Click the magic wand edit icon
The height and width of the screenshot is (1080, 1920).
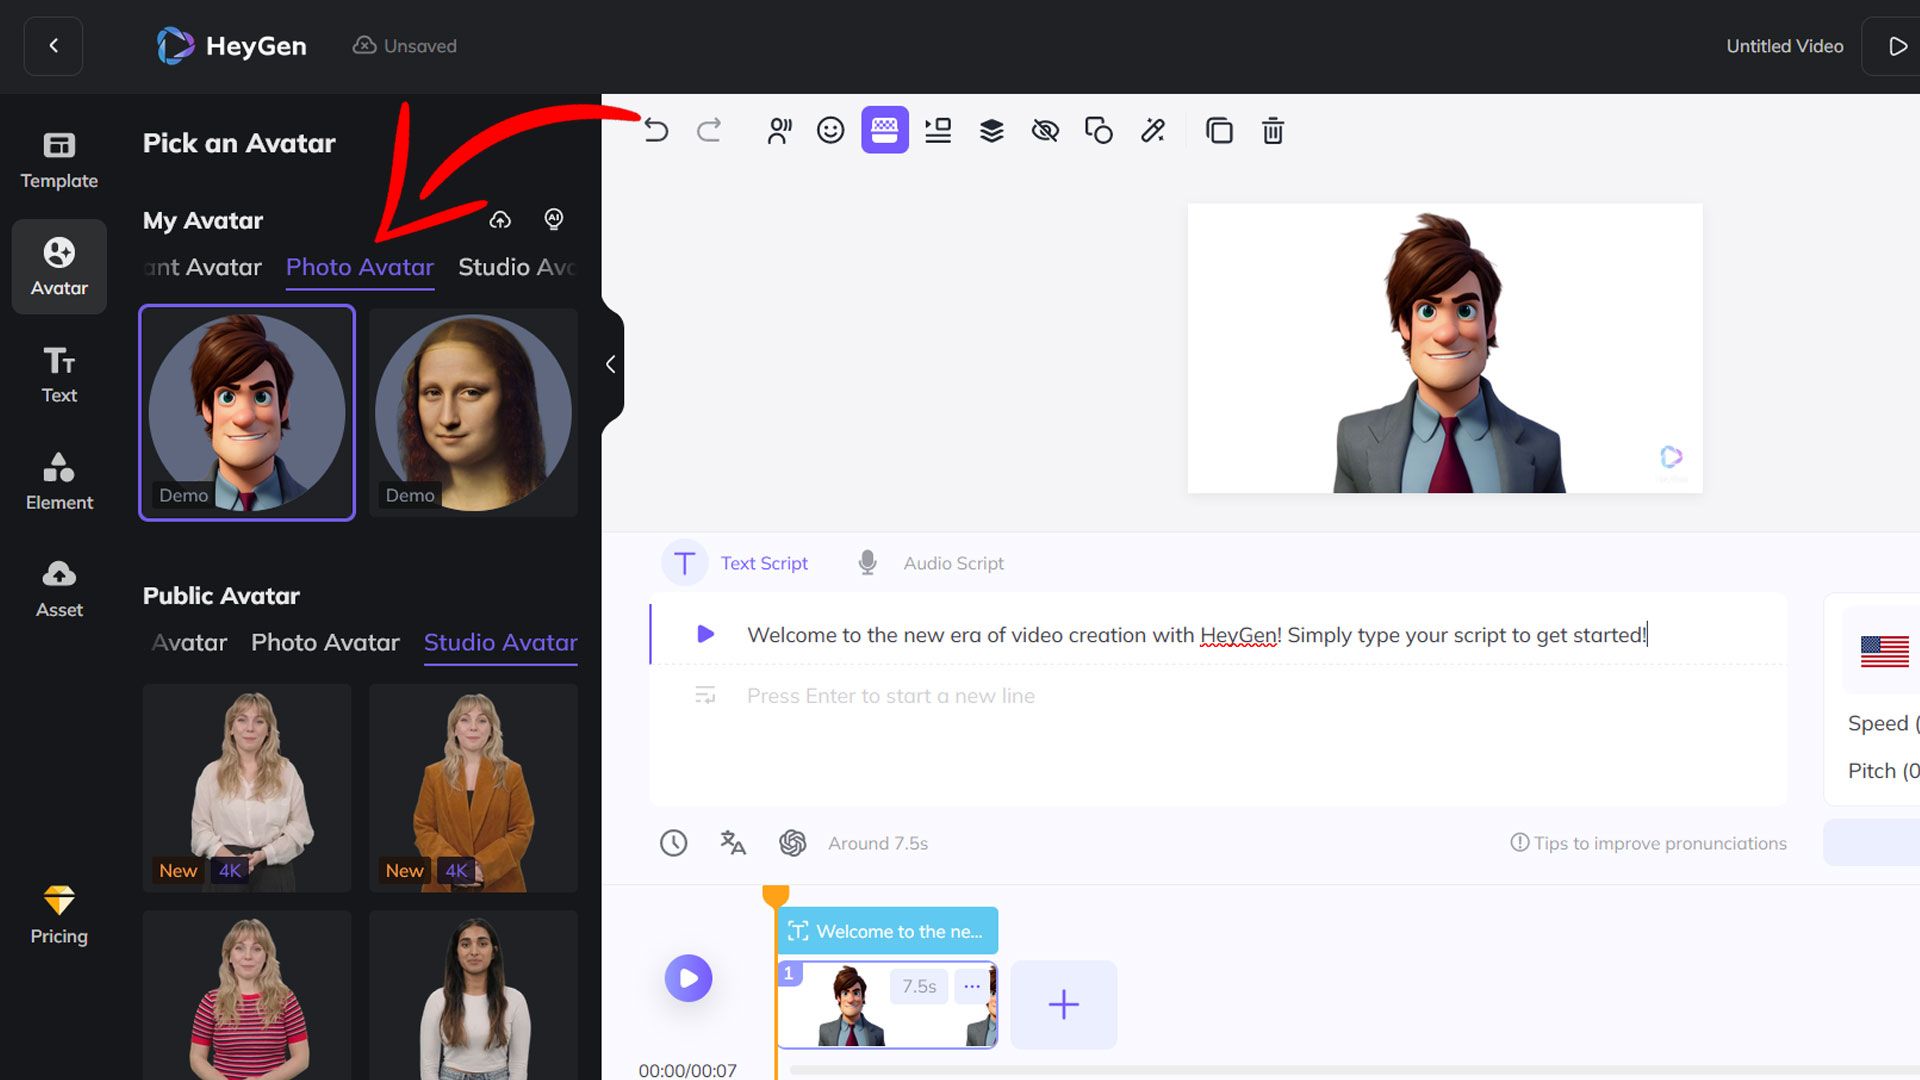point(1152,130)
